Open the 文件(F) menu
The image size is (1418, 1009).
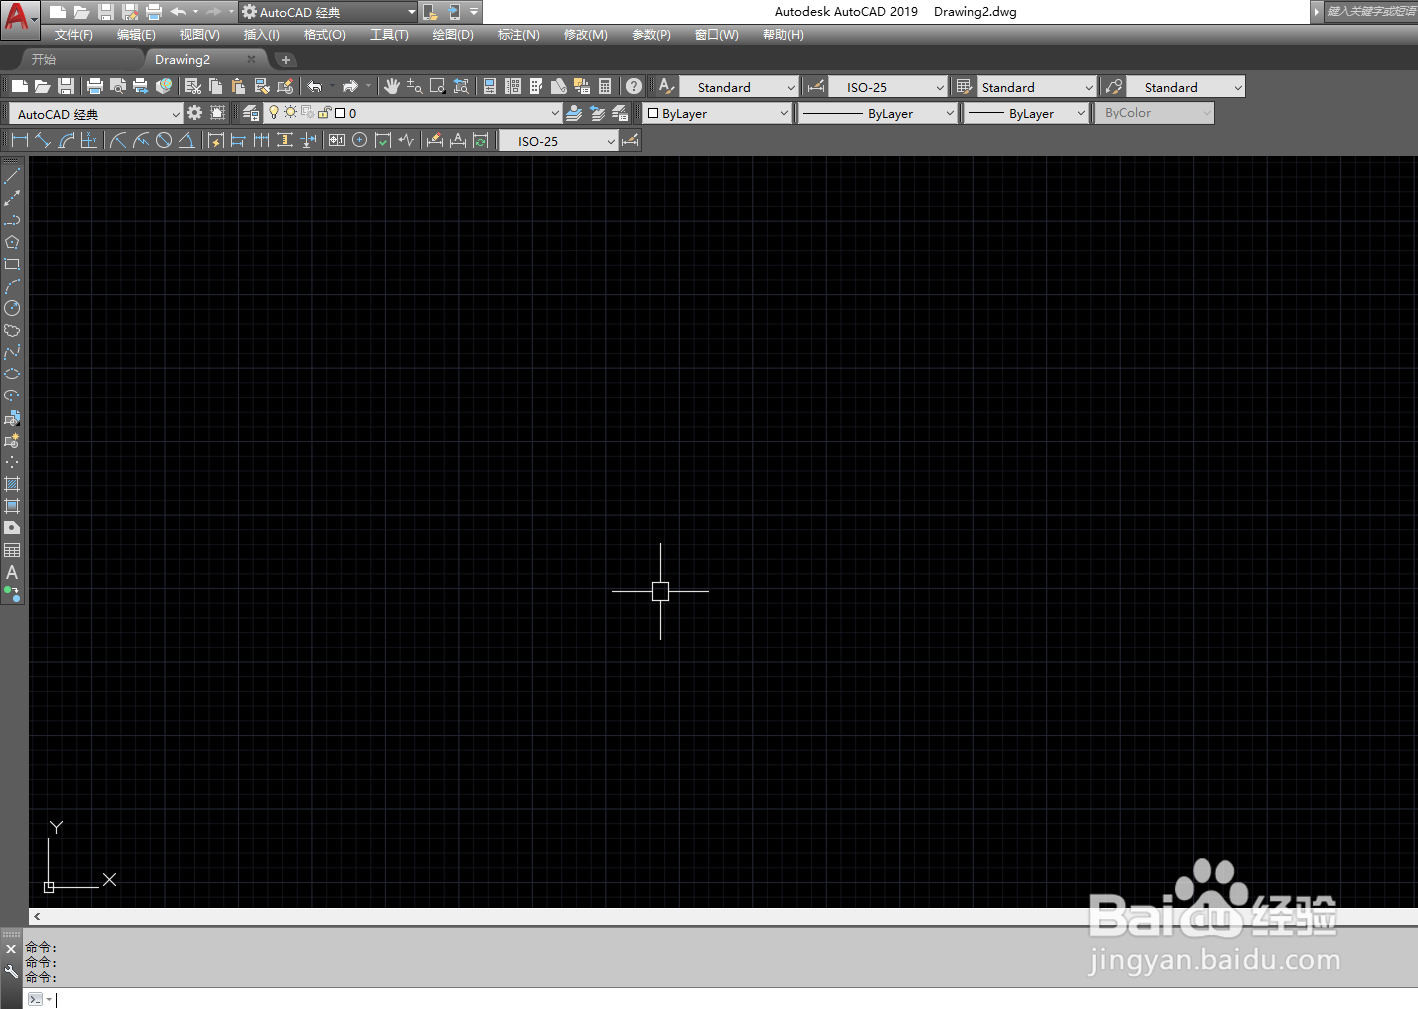[73, 35]
